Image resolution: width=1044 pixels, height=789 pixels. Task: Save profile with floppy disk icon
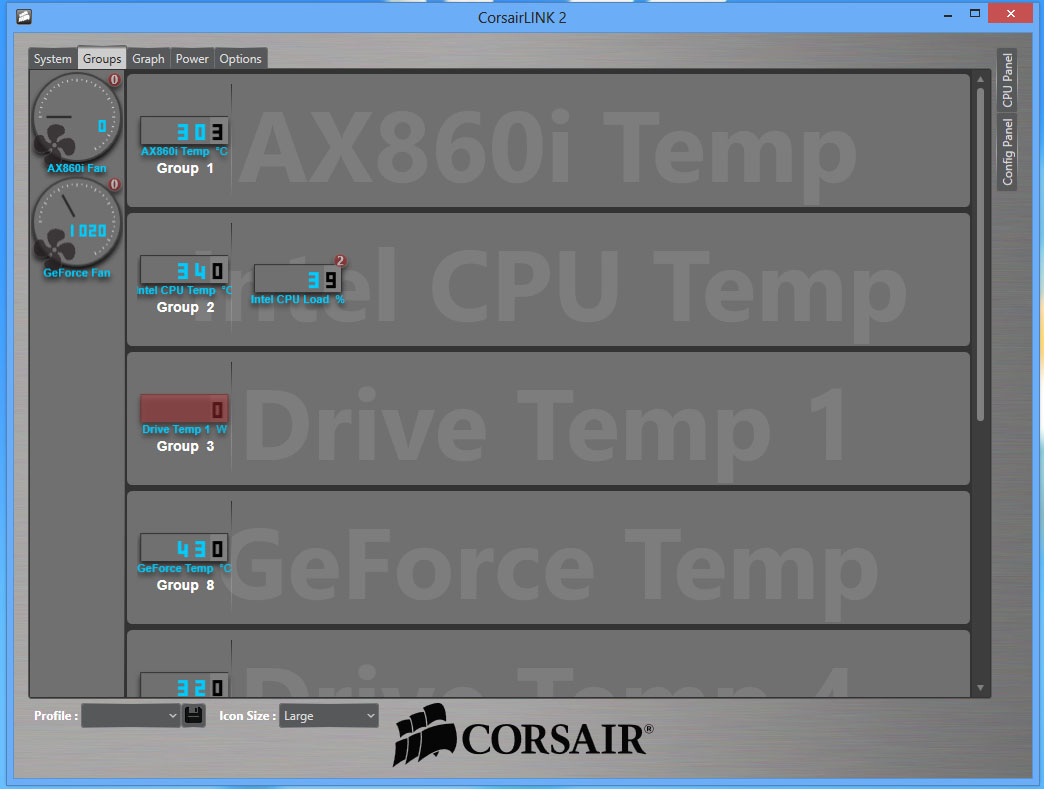pyautogui.click(x=193, y=715)
